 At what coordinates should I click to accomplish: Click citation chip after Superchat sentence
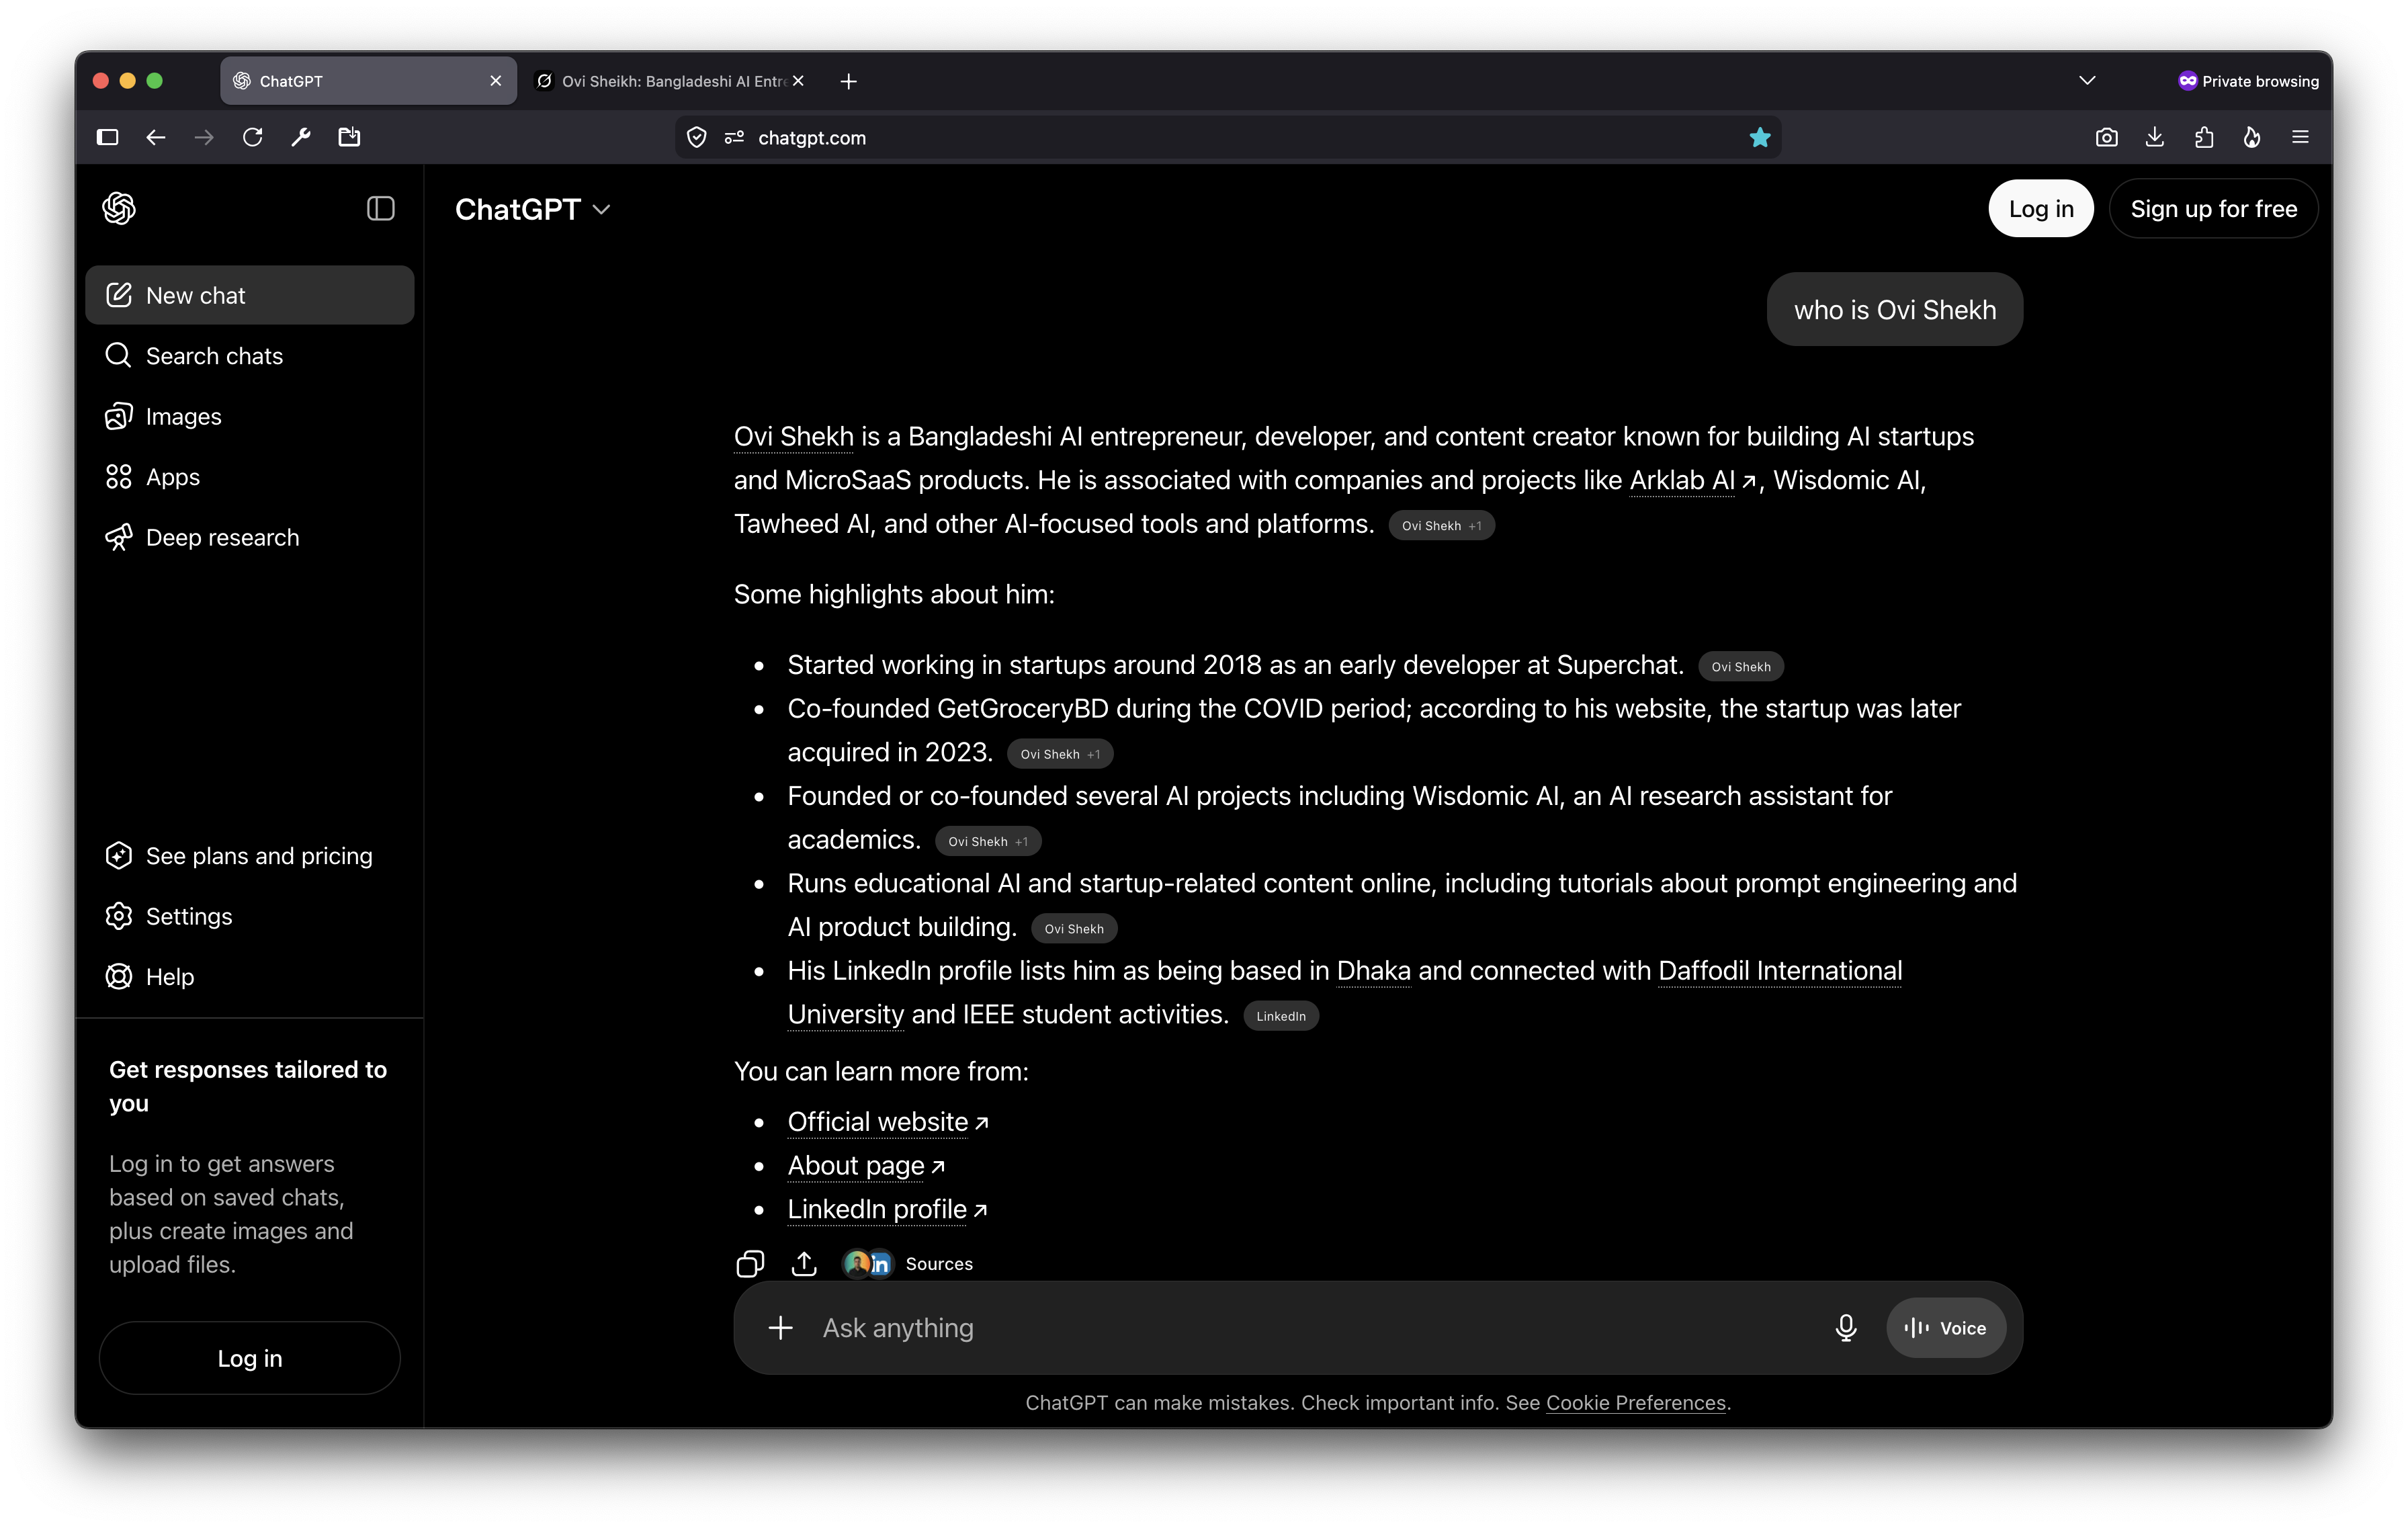1741,667
